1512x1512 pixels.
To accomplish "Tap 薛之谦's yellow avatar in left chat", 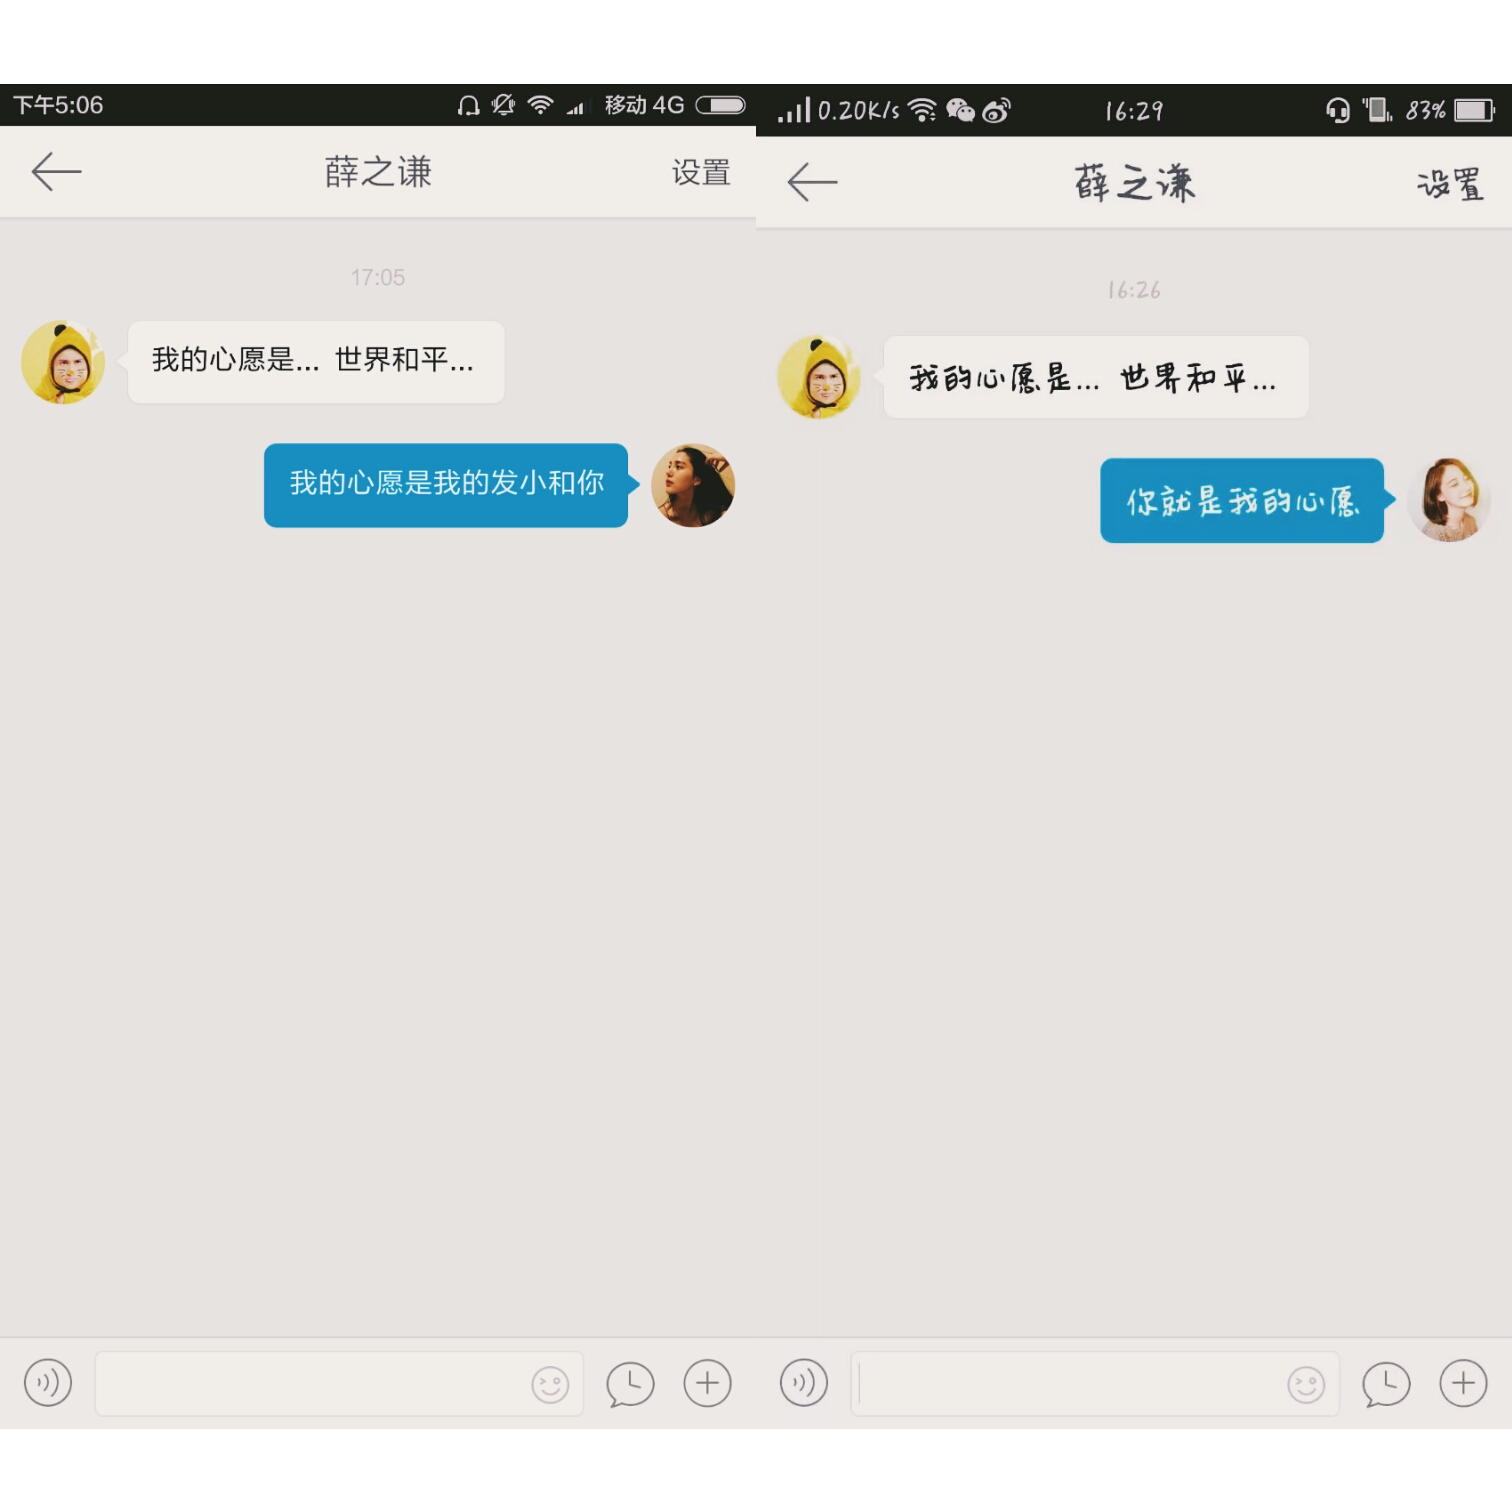I will [63, 362].
